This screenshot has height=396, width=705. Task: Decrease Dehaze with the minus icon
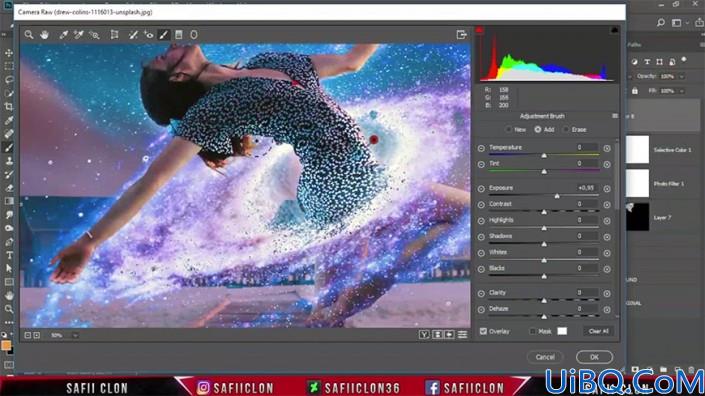click(x=481, y=310)
